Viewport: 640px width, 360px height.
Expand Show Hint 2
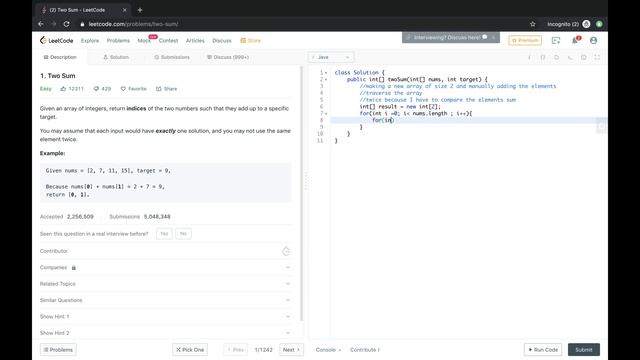coord(165,333)
